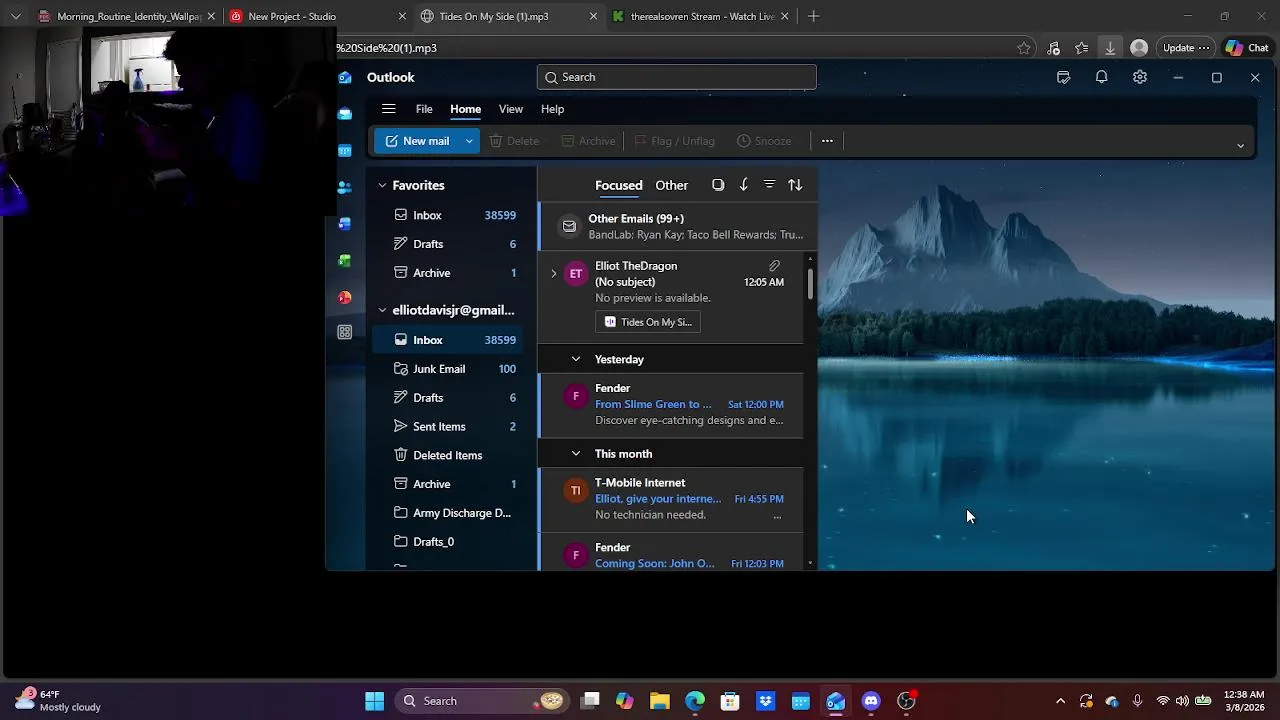The height and width of the screenshot is (720, 1280).
Task: Open the message list filter icon
Action: (x=769, y=185)
